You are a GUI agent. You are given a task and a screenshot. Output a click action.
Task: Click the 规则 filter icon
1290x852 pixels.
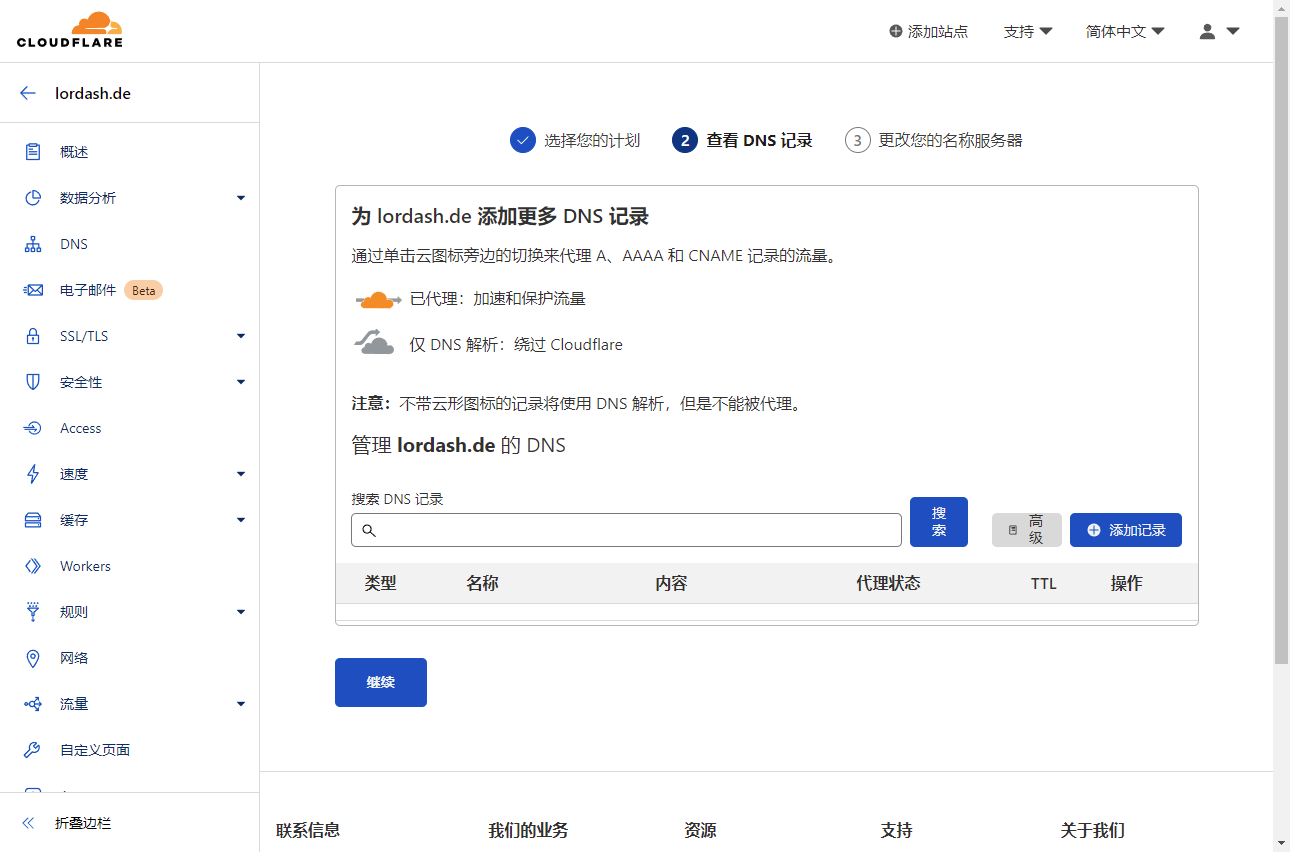(x=33, y=612)
